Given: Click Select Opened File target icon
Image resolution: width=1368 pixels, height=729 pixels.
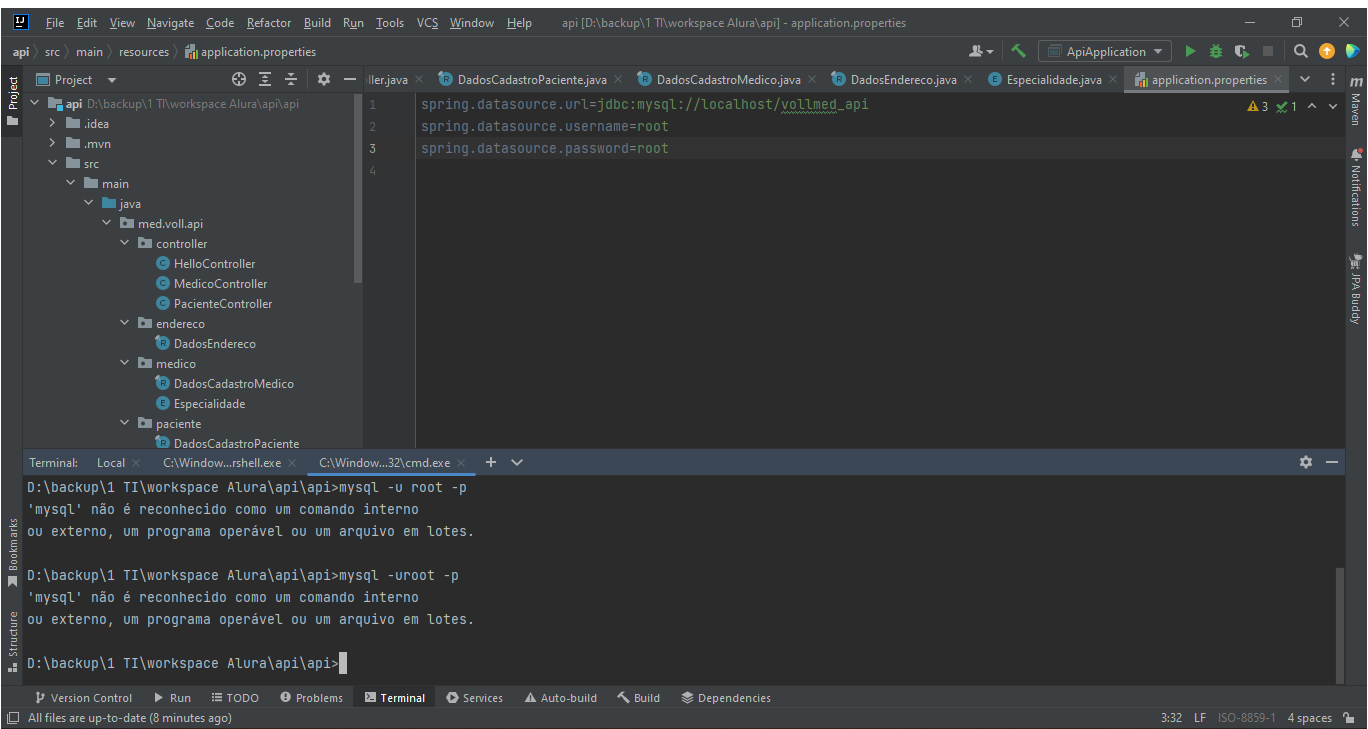Looking at the screenshot, I should pos(238,79).
